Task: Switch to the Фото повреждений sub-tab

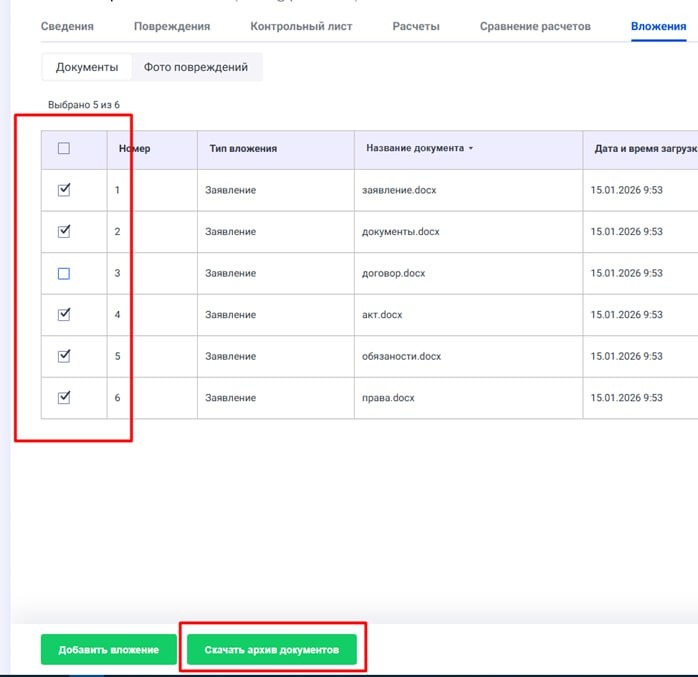Action: [196, 67]
